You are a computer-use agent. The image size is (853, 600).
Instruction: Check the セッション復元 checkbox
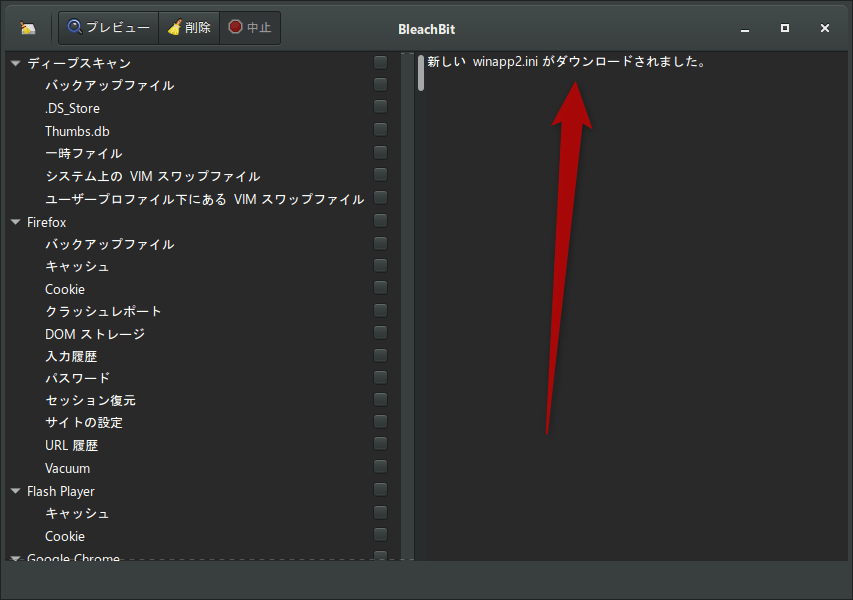[381, 400]
